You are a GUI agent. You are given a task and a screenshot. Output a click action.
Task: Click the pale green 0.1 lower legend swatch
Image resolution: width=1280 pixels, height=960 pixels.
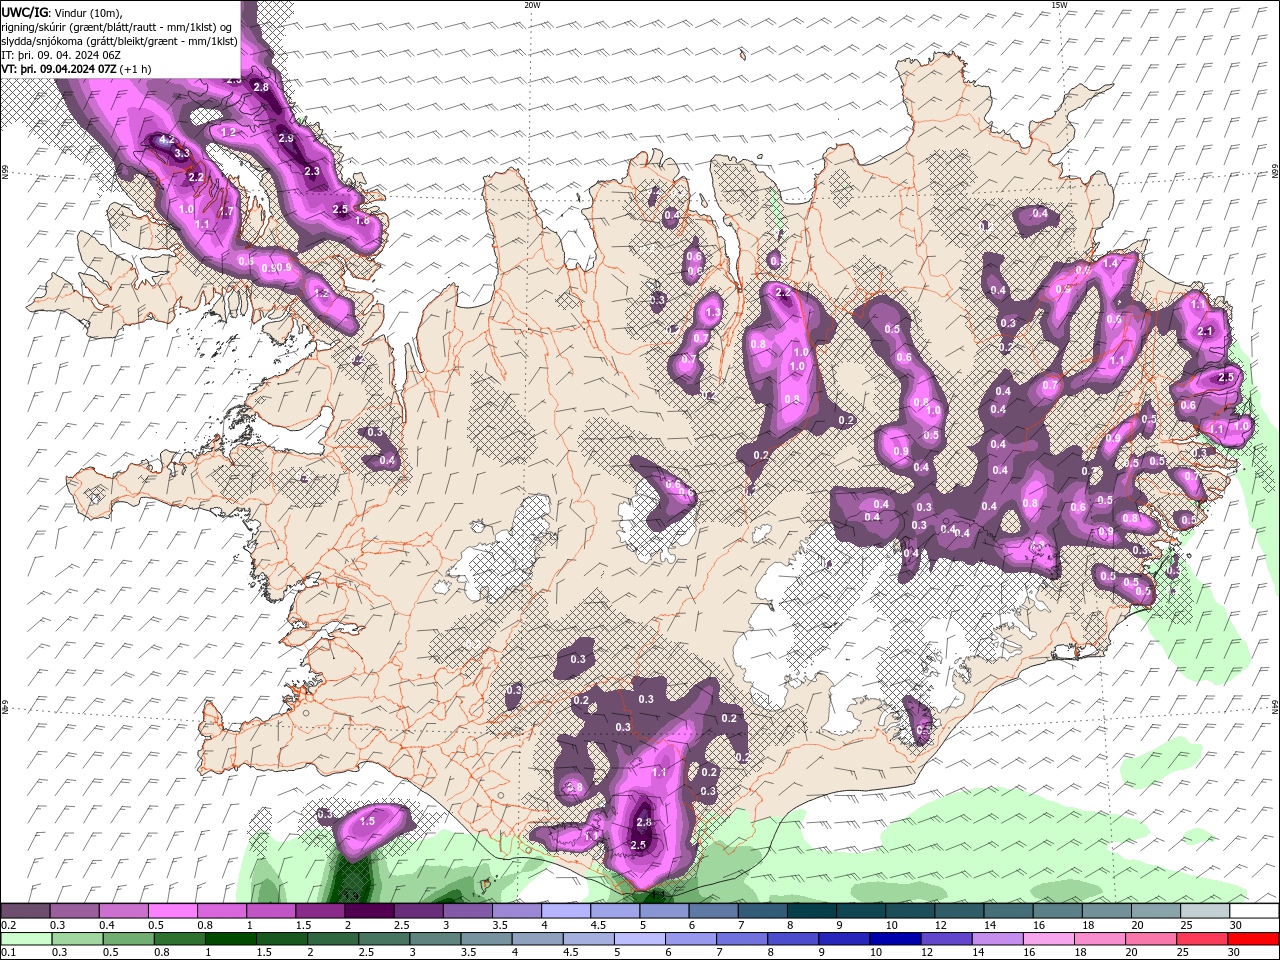click(25, 939)
